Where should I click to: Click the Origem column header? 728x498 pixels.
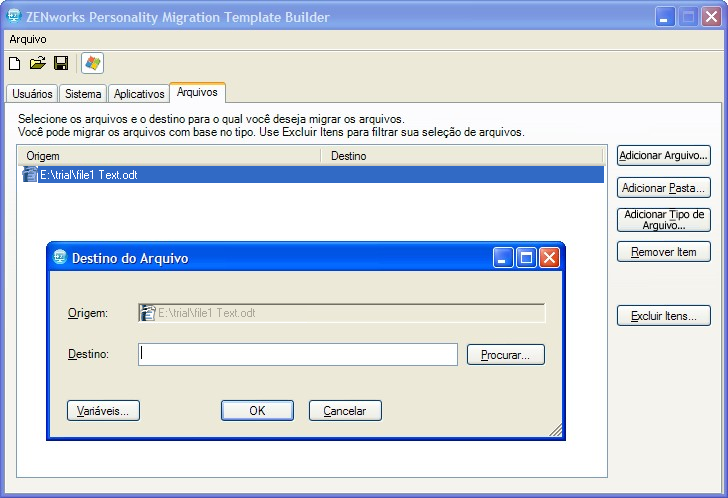pyautogui.click(x=169, y=156)
